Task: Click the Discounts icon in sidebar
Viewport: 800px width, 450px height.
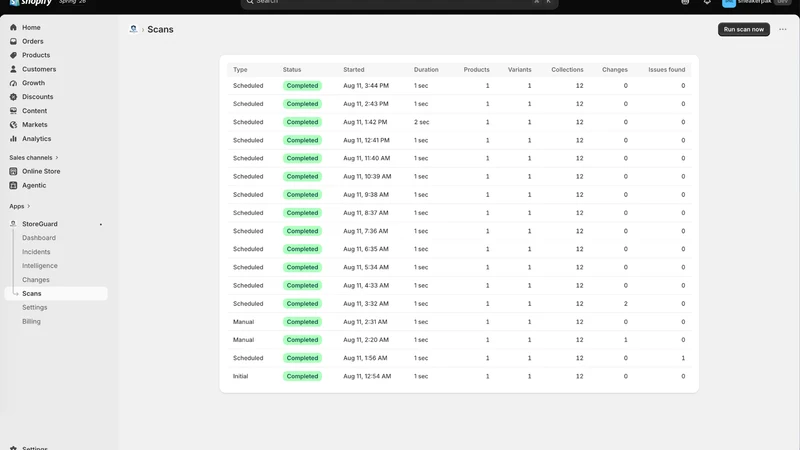Action: point(13,96)
